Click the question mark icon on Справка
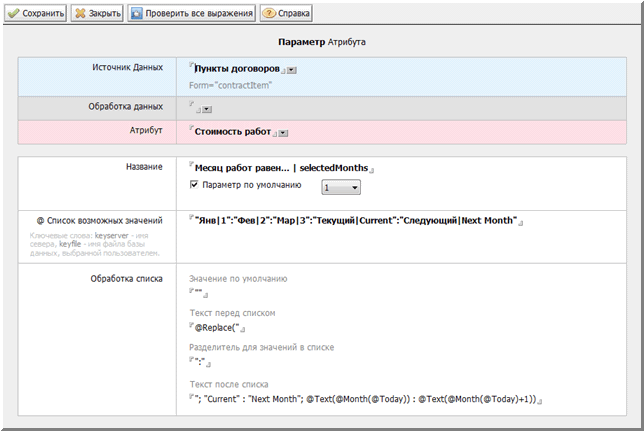This screenshot has height=431, width=644. coord(269,13)
